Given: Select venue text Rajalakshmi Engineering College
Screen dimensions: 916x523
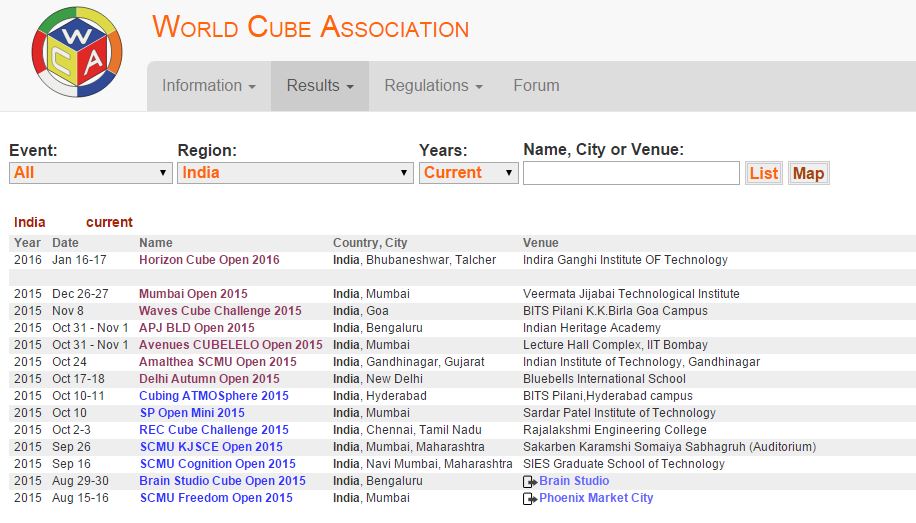Looking at the screenshot, I should (615, 430).
